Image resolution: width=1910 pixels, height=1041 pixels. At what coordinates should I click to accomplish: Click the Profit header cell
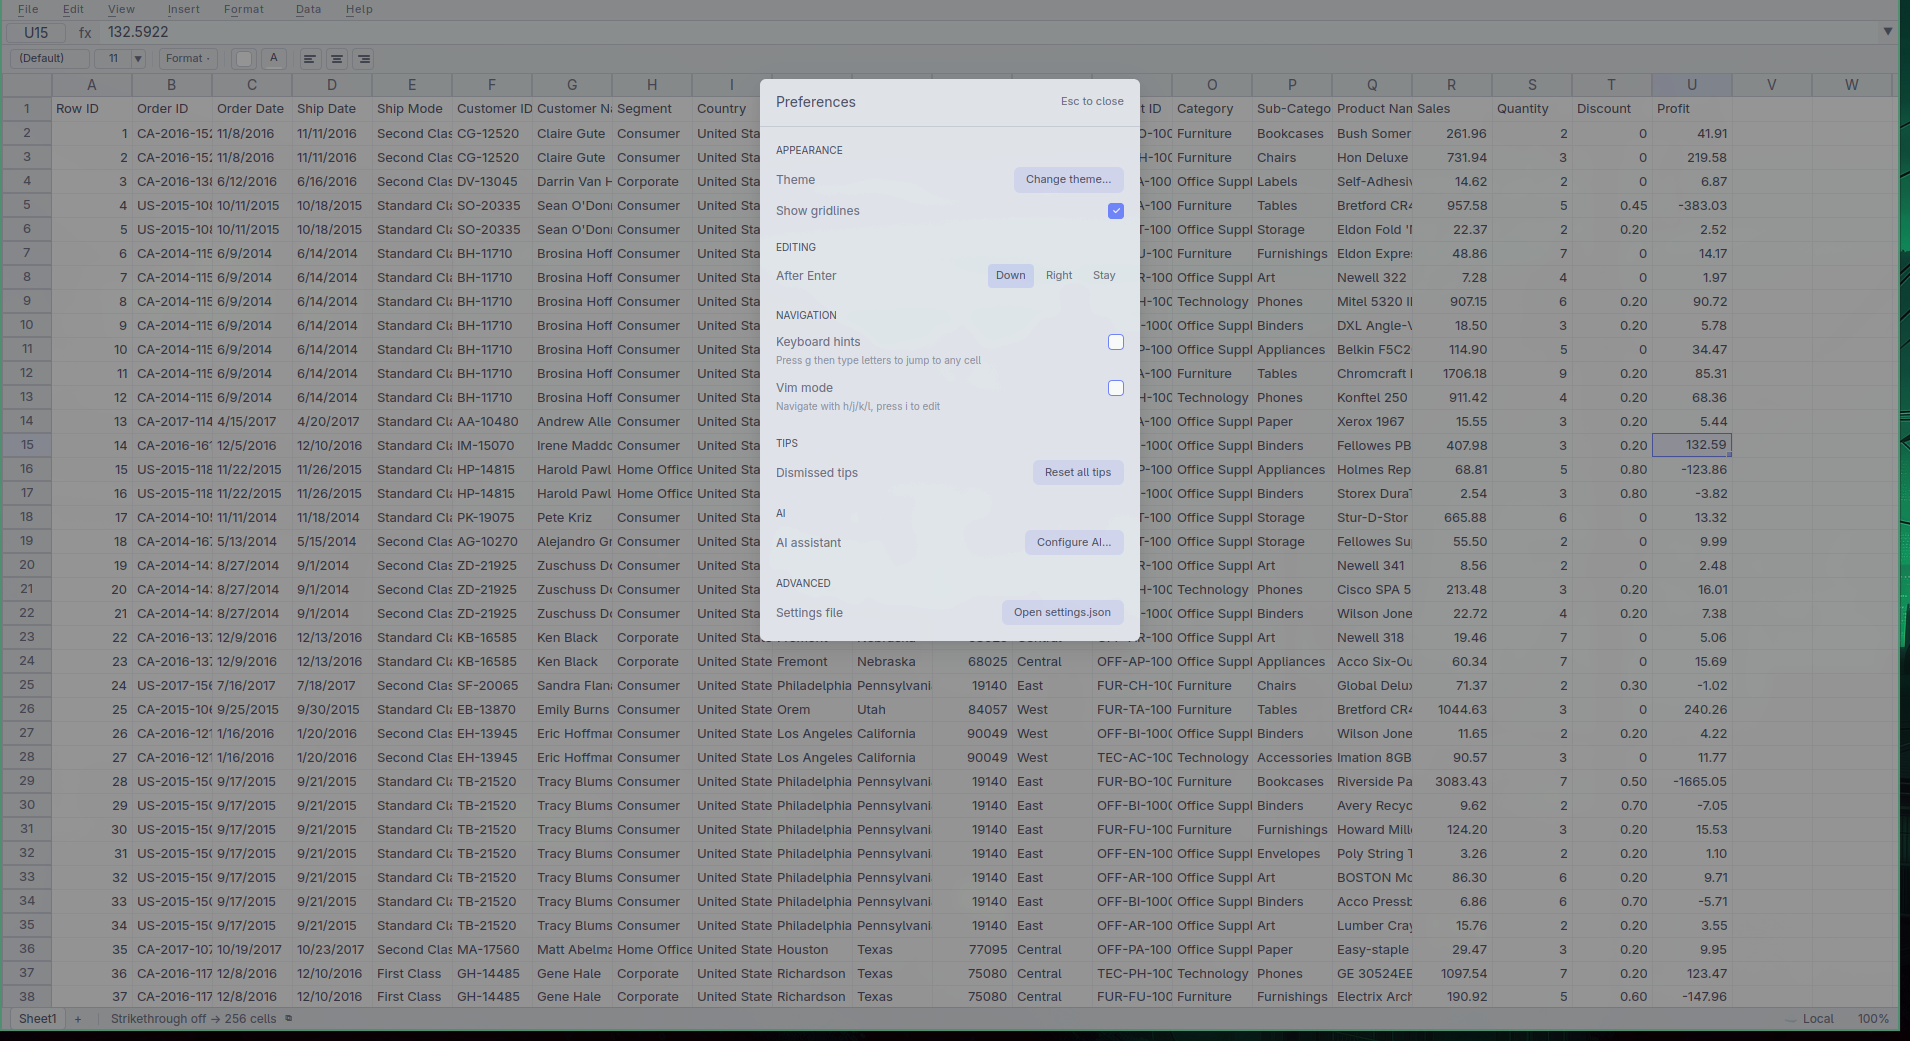coord(1692,109)
